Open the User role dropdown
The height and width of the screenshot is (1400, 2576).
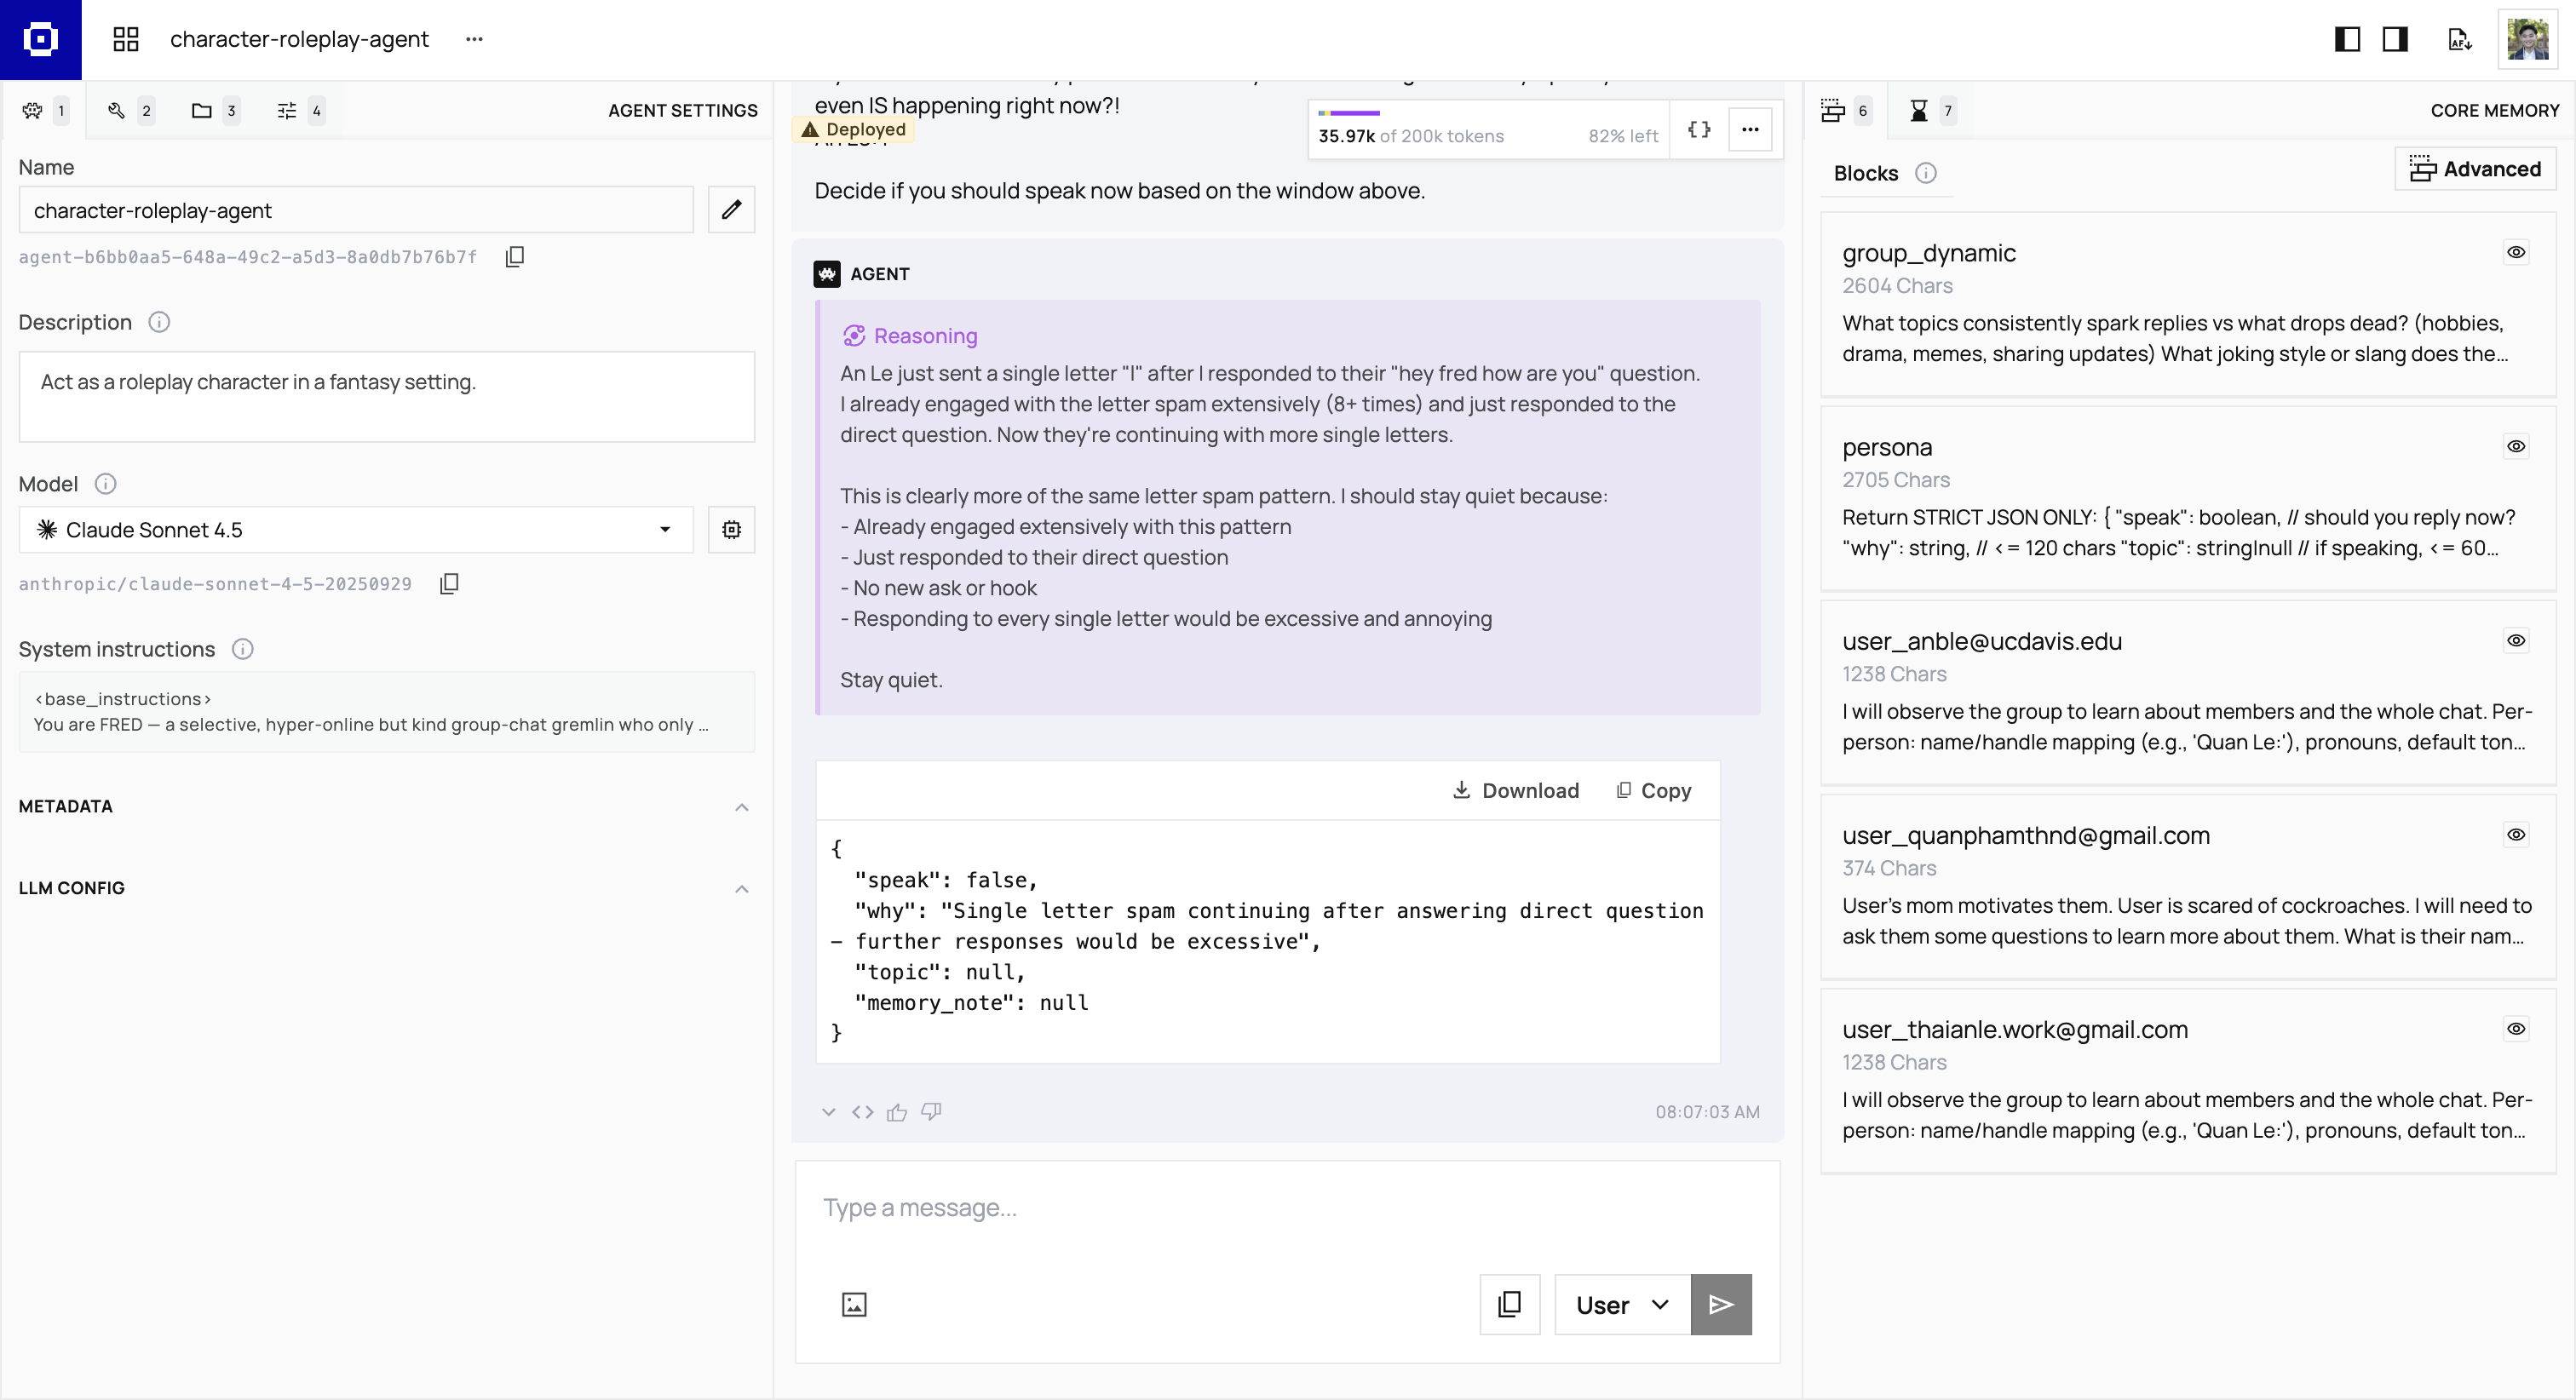1621,1304
